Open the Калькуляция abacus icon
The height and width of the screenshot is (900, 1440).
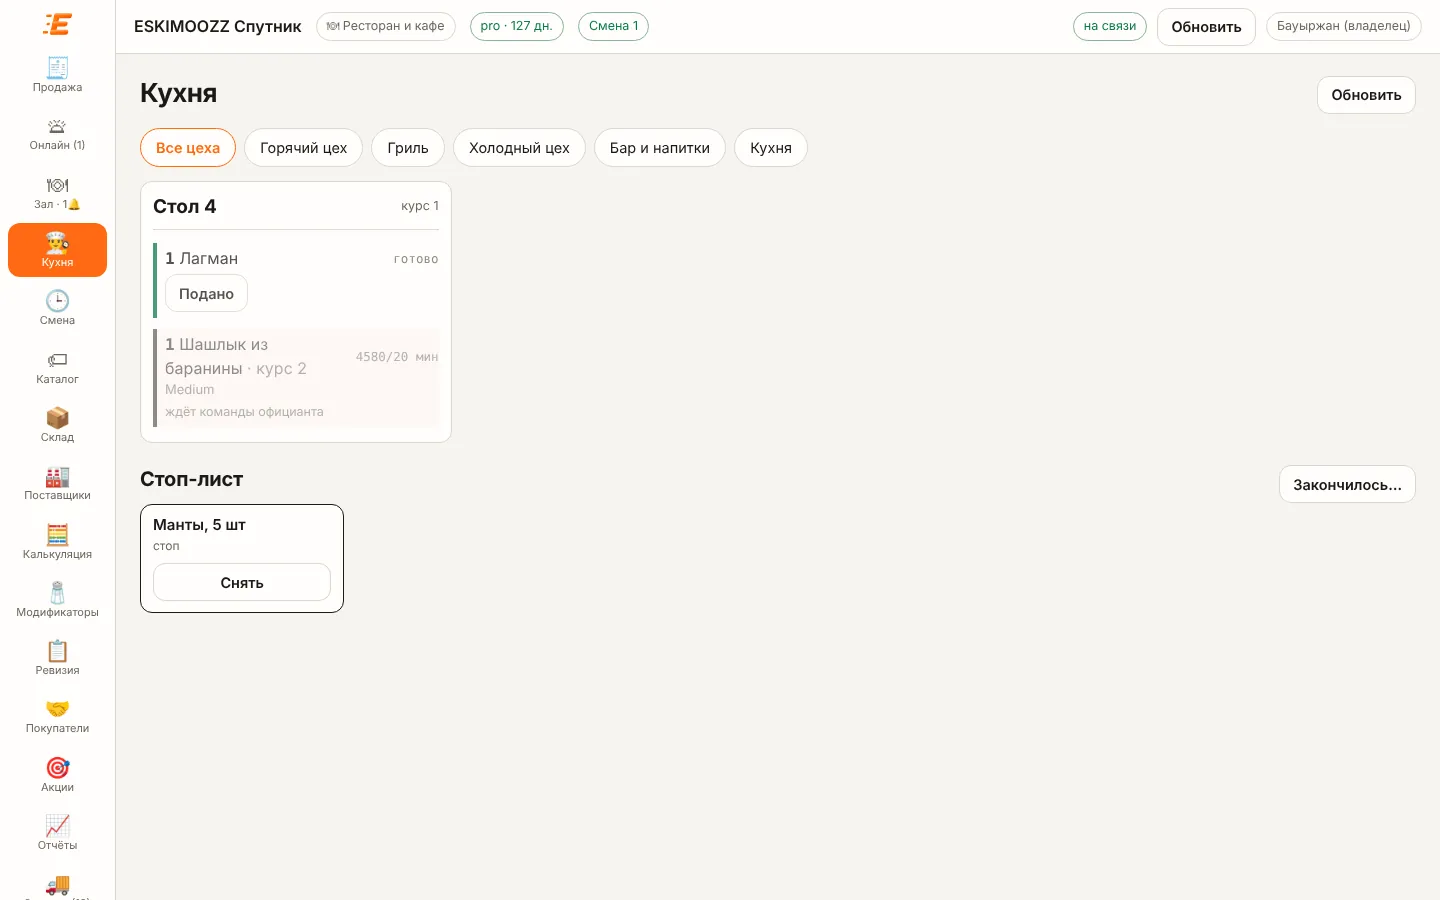[x=57, y=535]
